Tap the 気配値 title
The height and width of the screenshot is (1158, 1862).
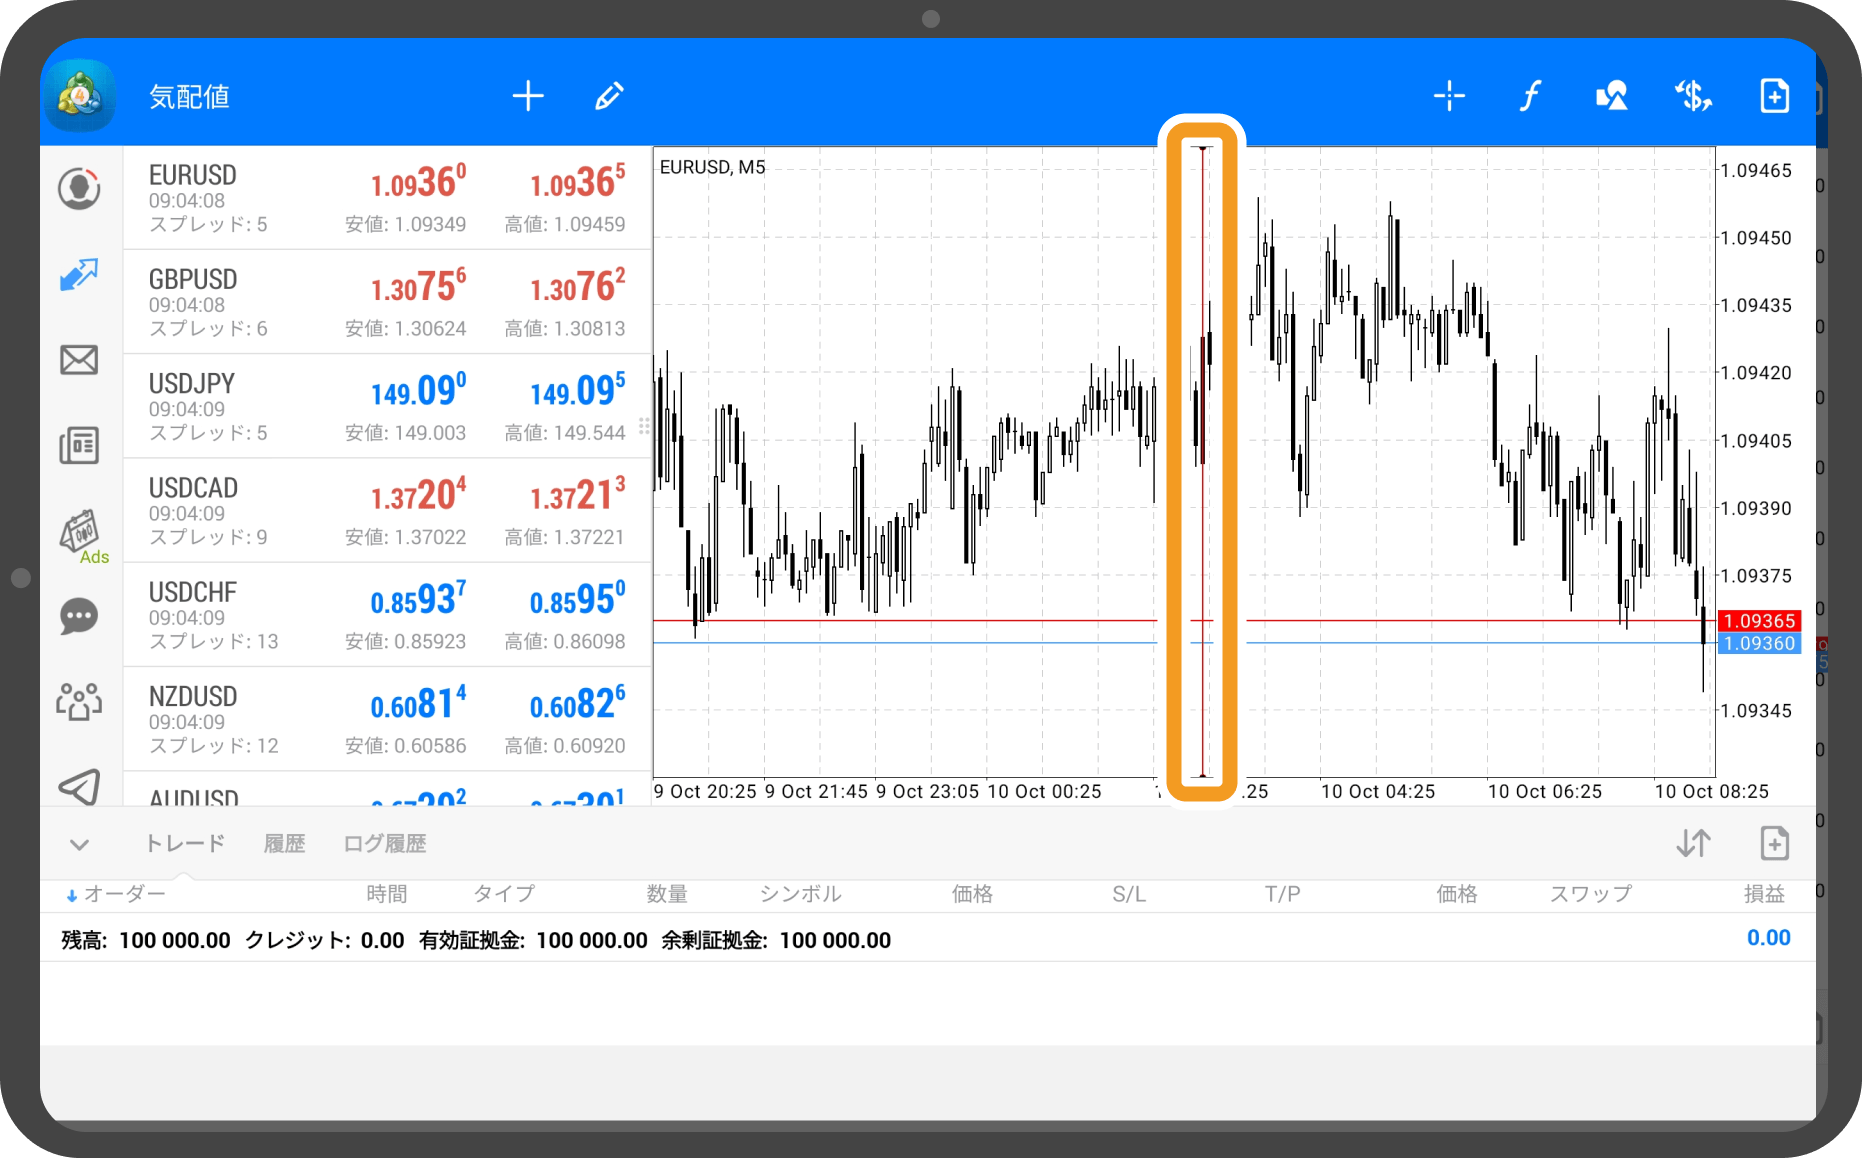tap(190, 97)
